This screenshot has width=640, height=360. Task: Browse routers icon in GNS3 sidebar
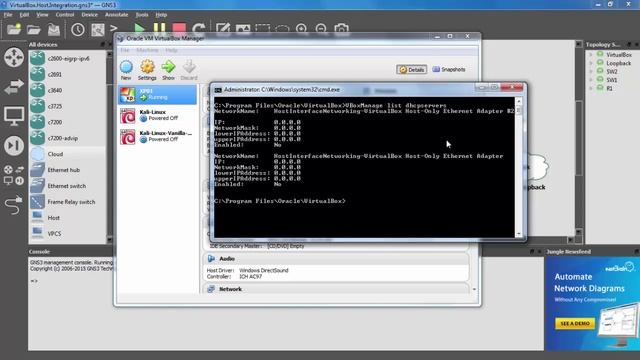click(x=14, y=57)
